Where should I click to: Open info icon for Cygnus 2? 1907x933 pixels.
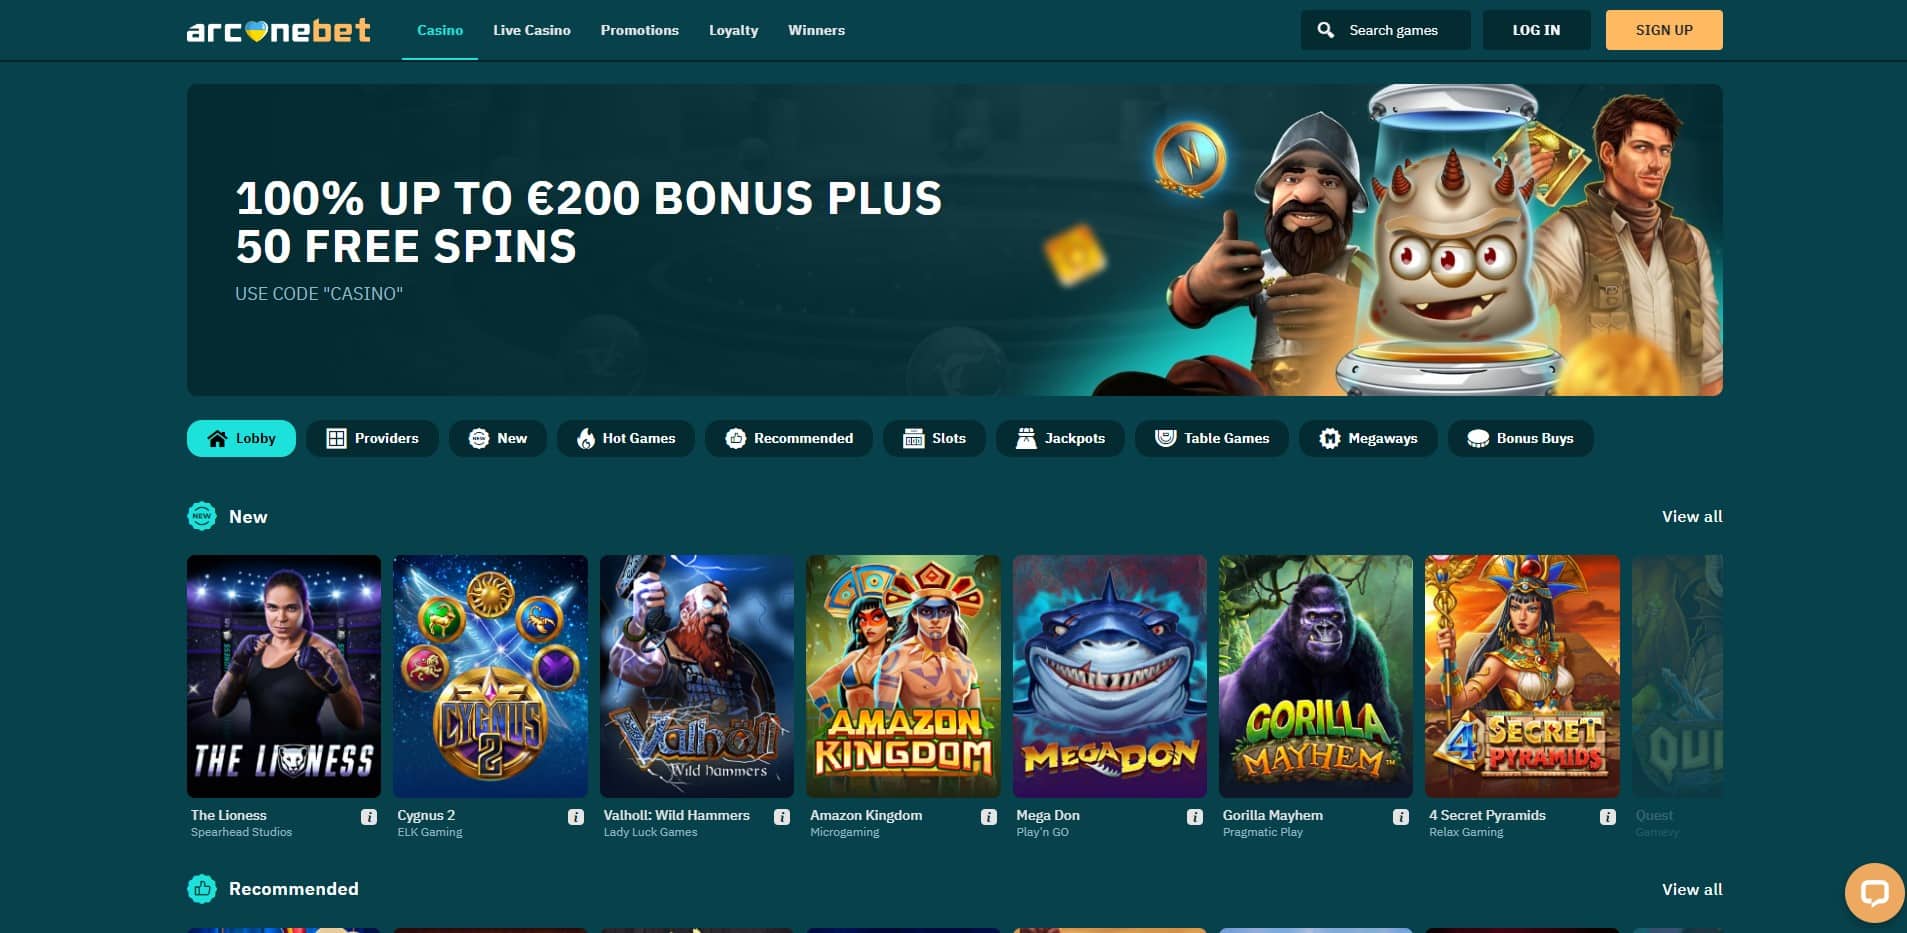(x=576, y=817)
